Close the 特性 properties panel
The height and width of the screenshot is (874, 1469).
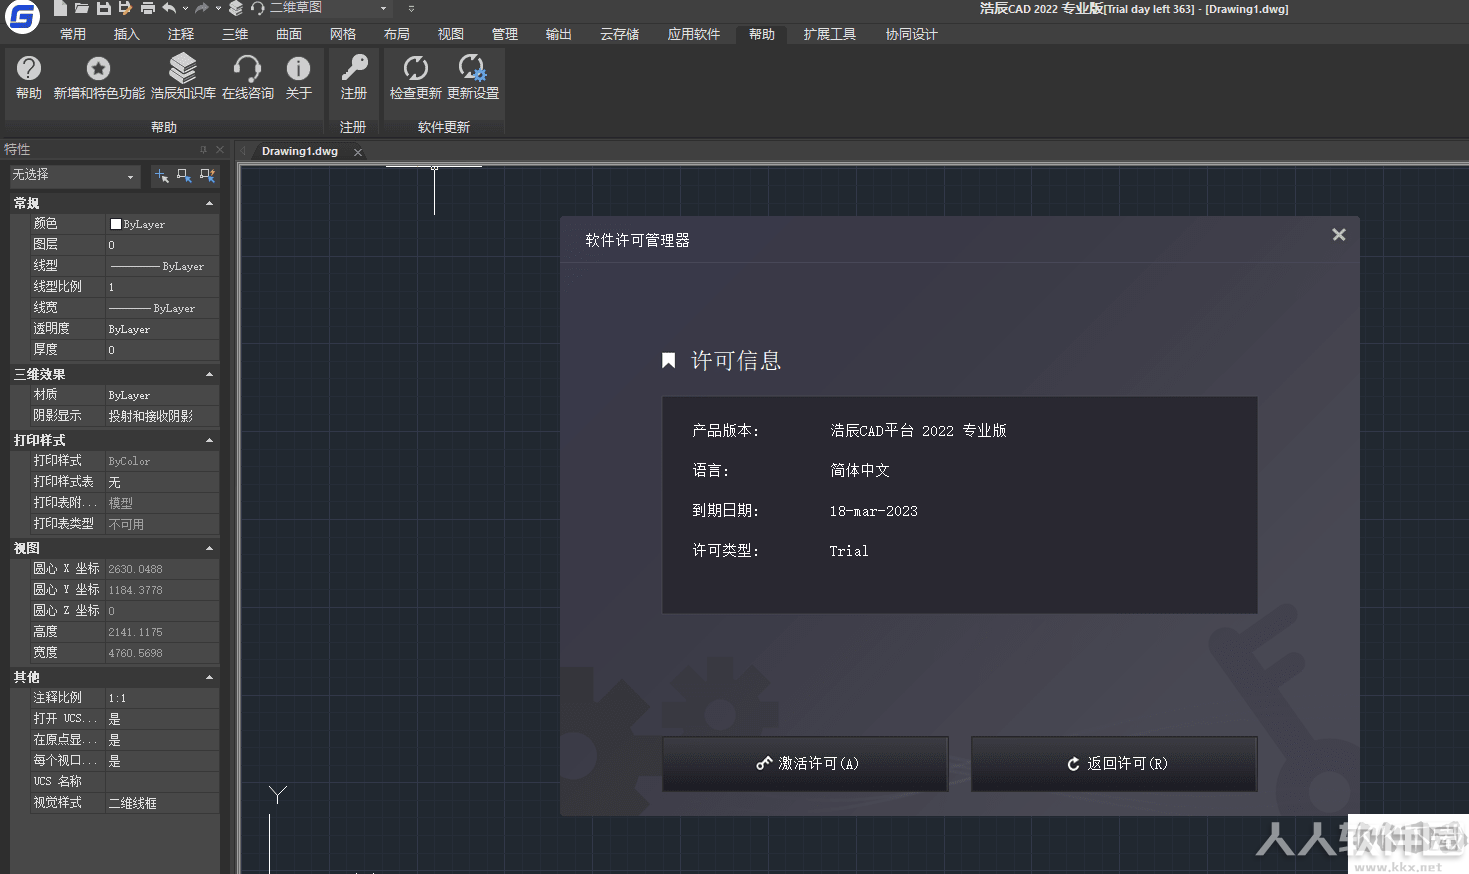(220, 150)
